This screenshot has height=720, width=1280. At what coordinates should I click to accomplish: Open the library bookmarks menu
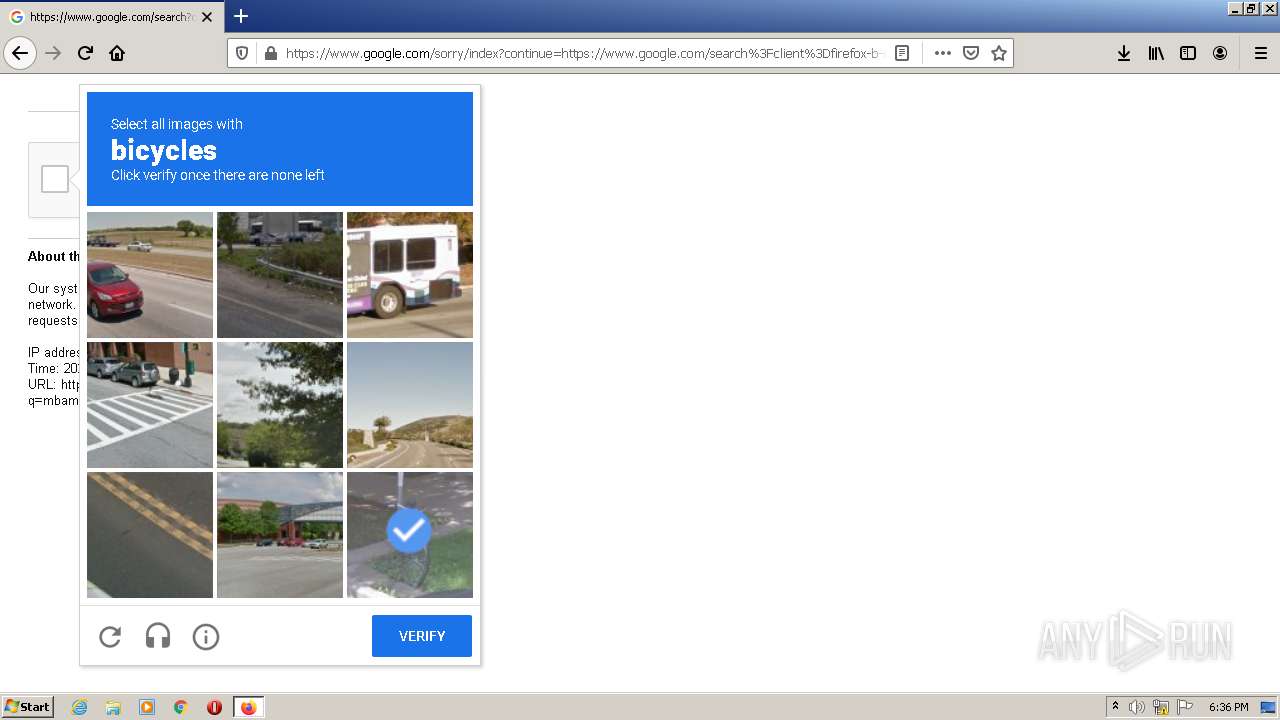pos(1156,53)
